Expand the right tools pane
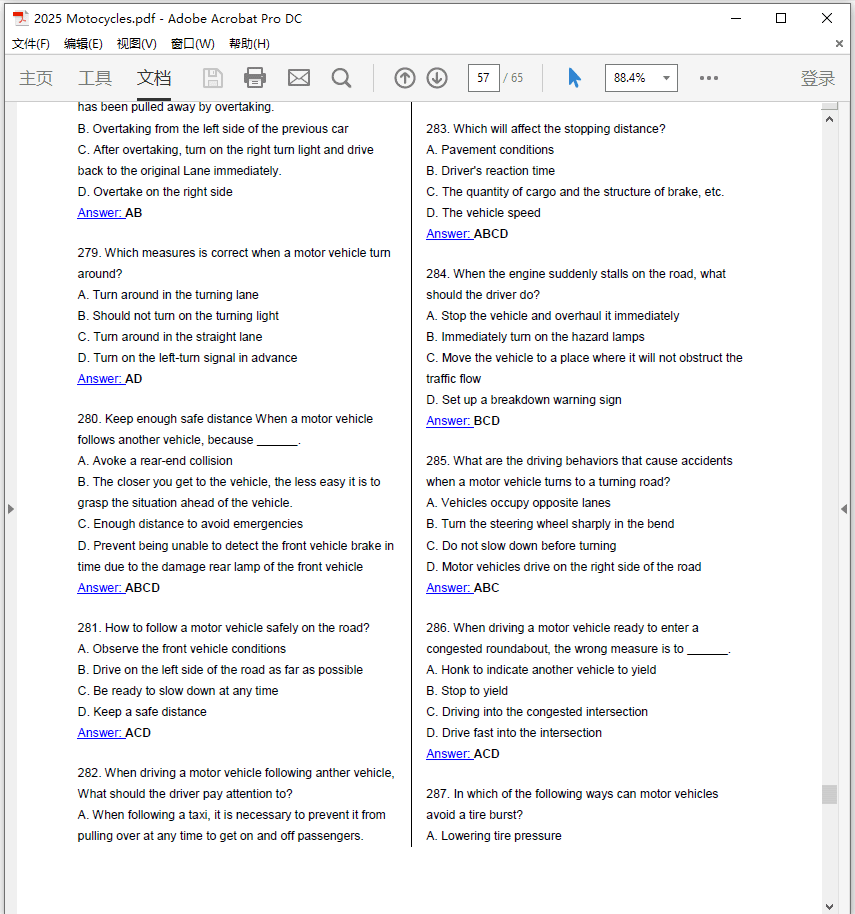Screen dimensions: 855x914 pyautogui.click(x=844, y=509)
